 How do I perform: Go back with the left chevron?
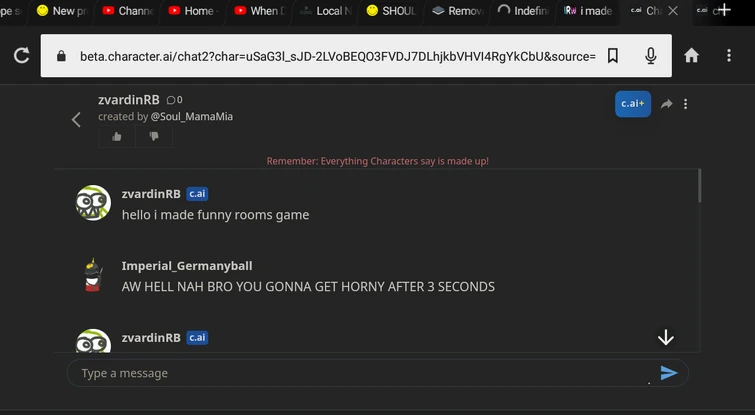click(76, 119)
